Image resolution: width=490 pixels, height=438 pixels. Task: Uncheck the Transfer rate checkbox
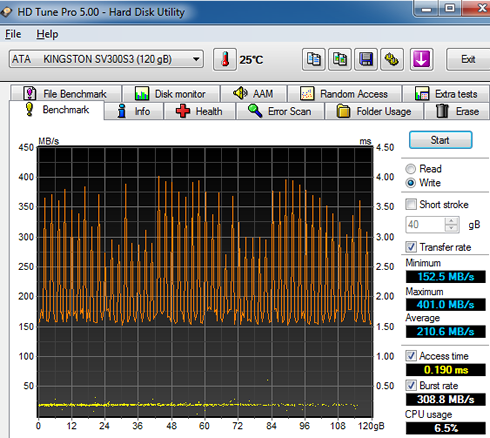411,247
